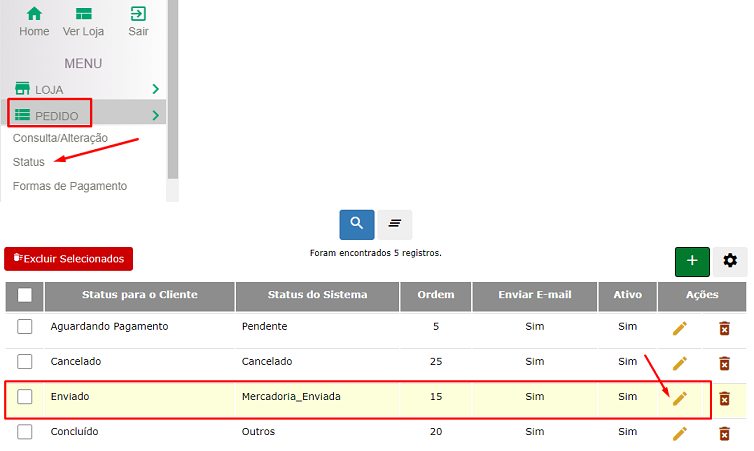The width and height of the screenshot is (754, 451).
Task: Open the Ver Loja store icon
Action: tap(84, 14)
